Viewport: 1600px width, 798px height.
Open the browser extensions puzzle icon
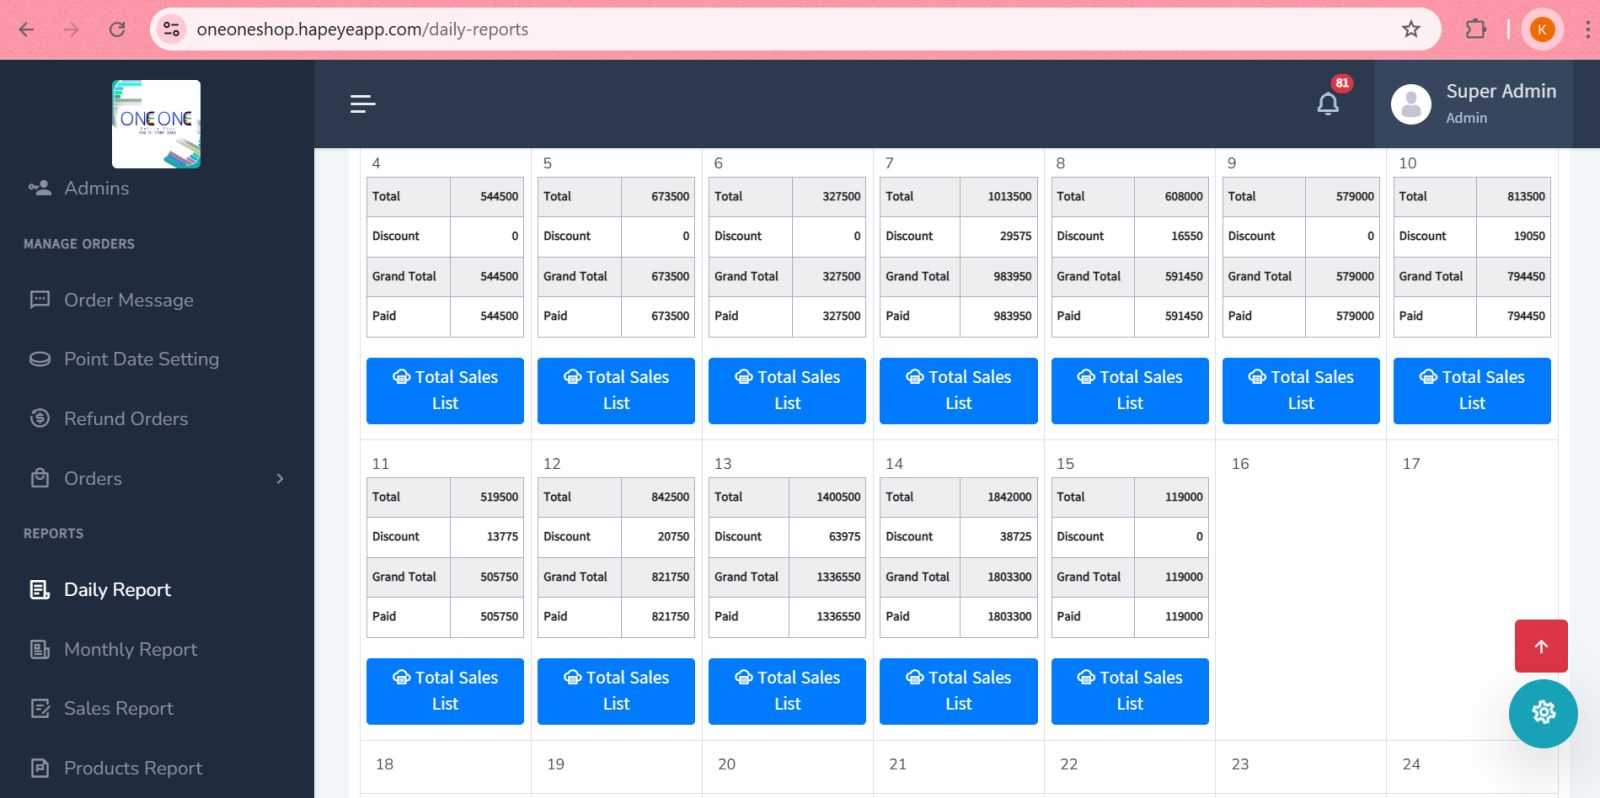(x=1476, y=29)
